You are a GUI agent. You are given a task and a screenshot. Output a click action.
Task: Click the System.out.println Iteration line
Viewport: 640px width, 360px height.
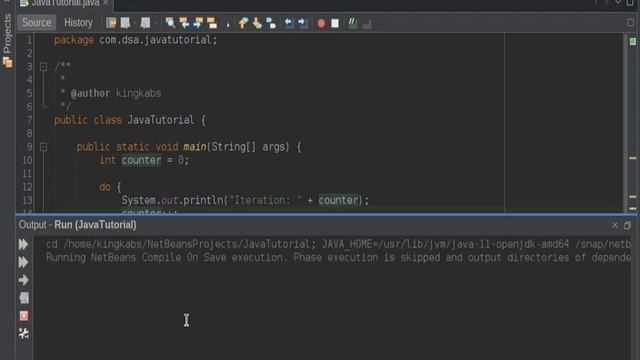click(x=245, y=200)
